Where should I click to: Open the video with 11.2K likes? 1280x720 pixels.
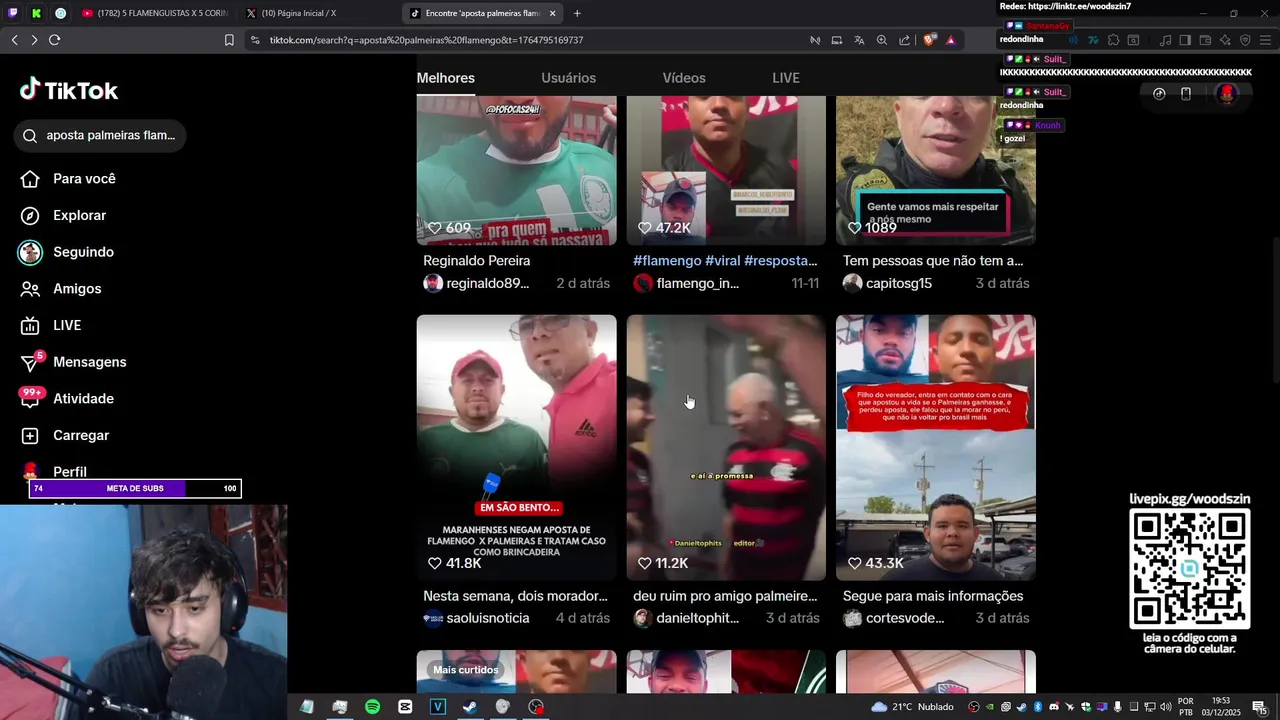point(726,447)
